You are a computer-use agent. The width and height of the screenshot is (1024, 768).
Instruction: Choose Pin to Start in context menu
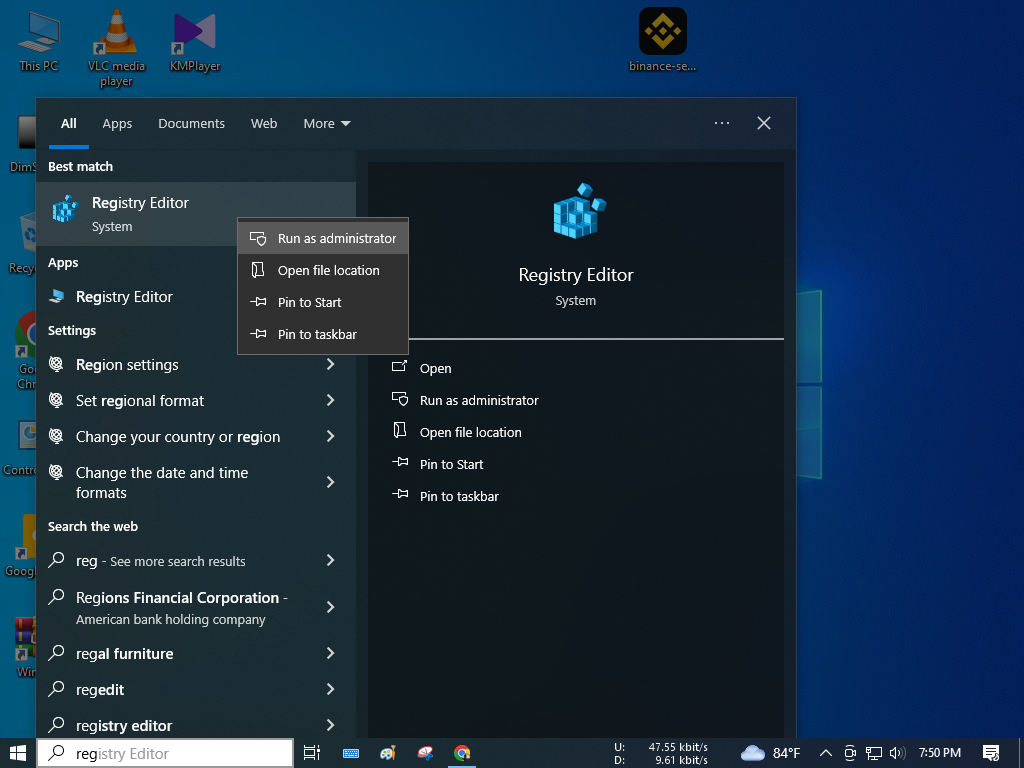tap(323, 302)
